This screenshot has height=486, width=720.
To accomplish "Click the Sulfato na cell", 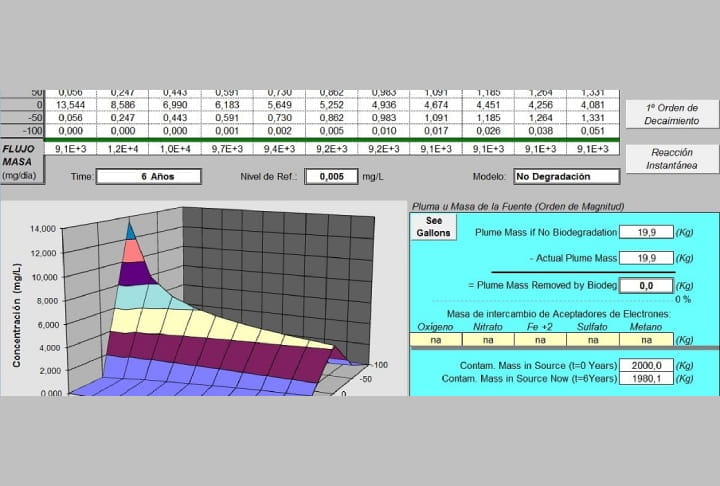I will [x=593, y=340].
